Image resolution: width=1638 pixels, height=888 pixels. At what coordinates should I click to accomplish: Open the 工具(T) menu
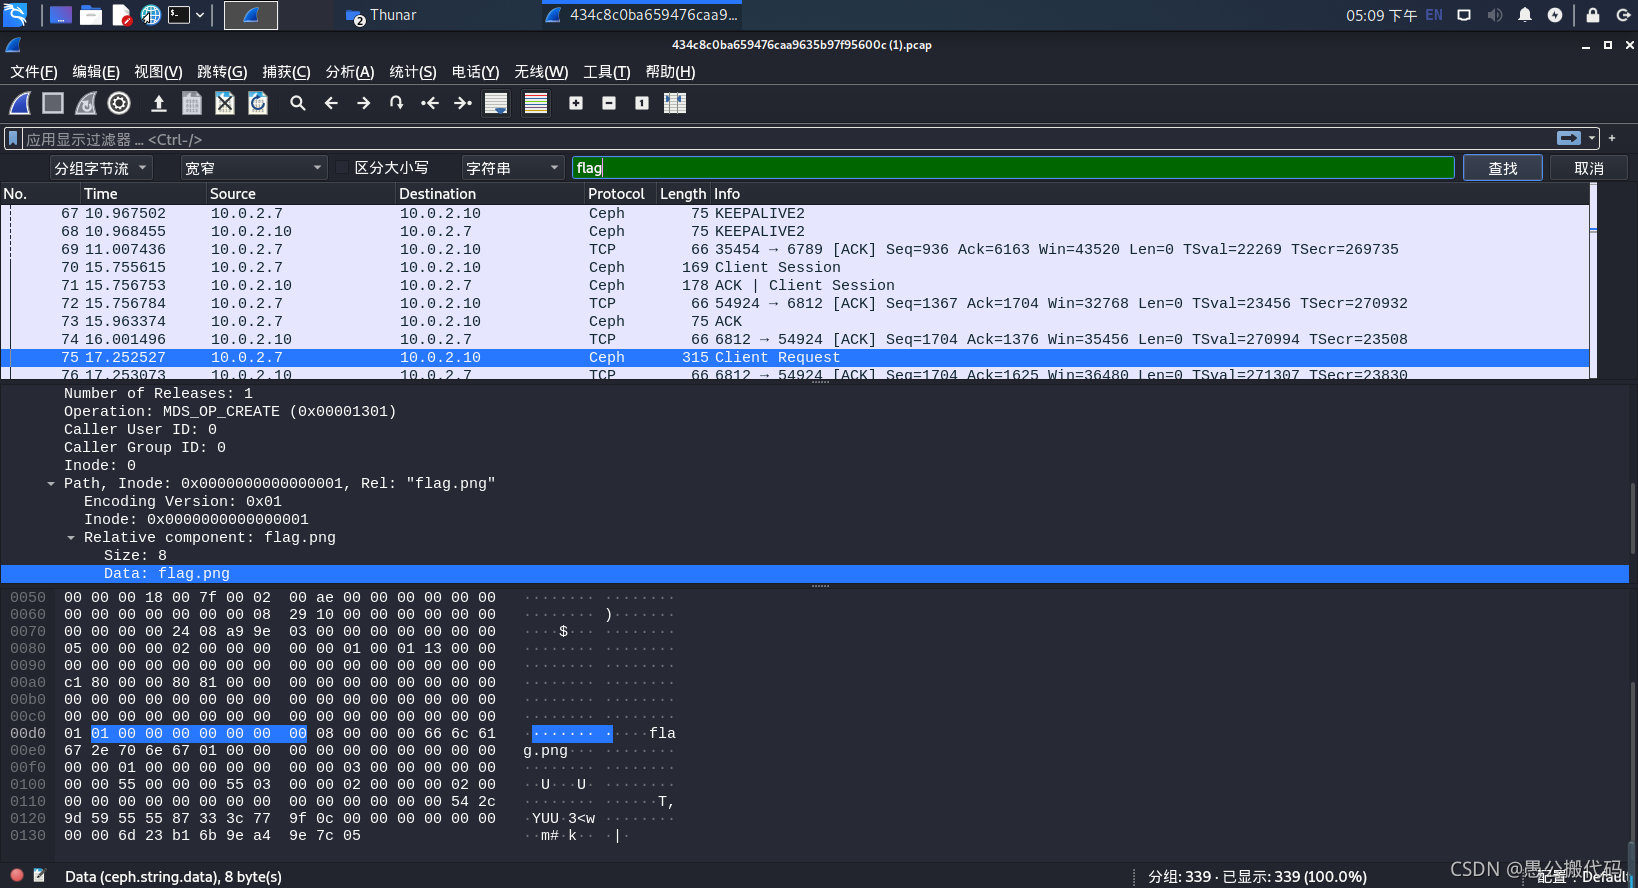point(607,72)
